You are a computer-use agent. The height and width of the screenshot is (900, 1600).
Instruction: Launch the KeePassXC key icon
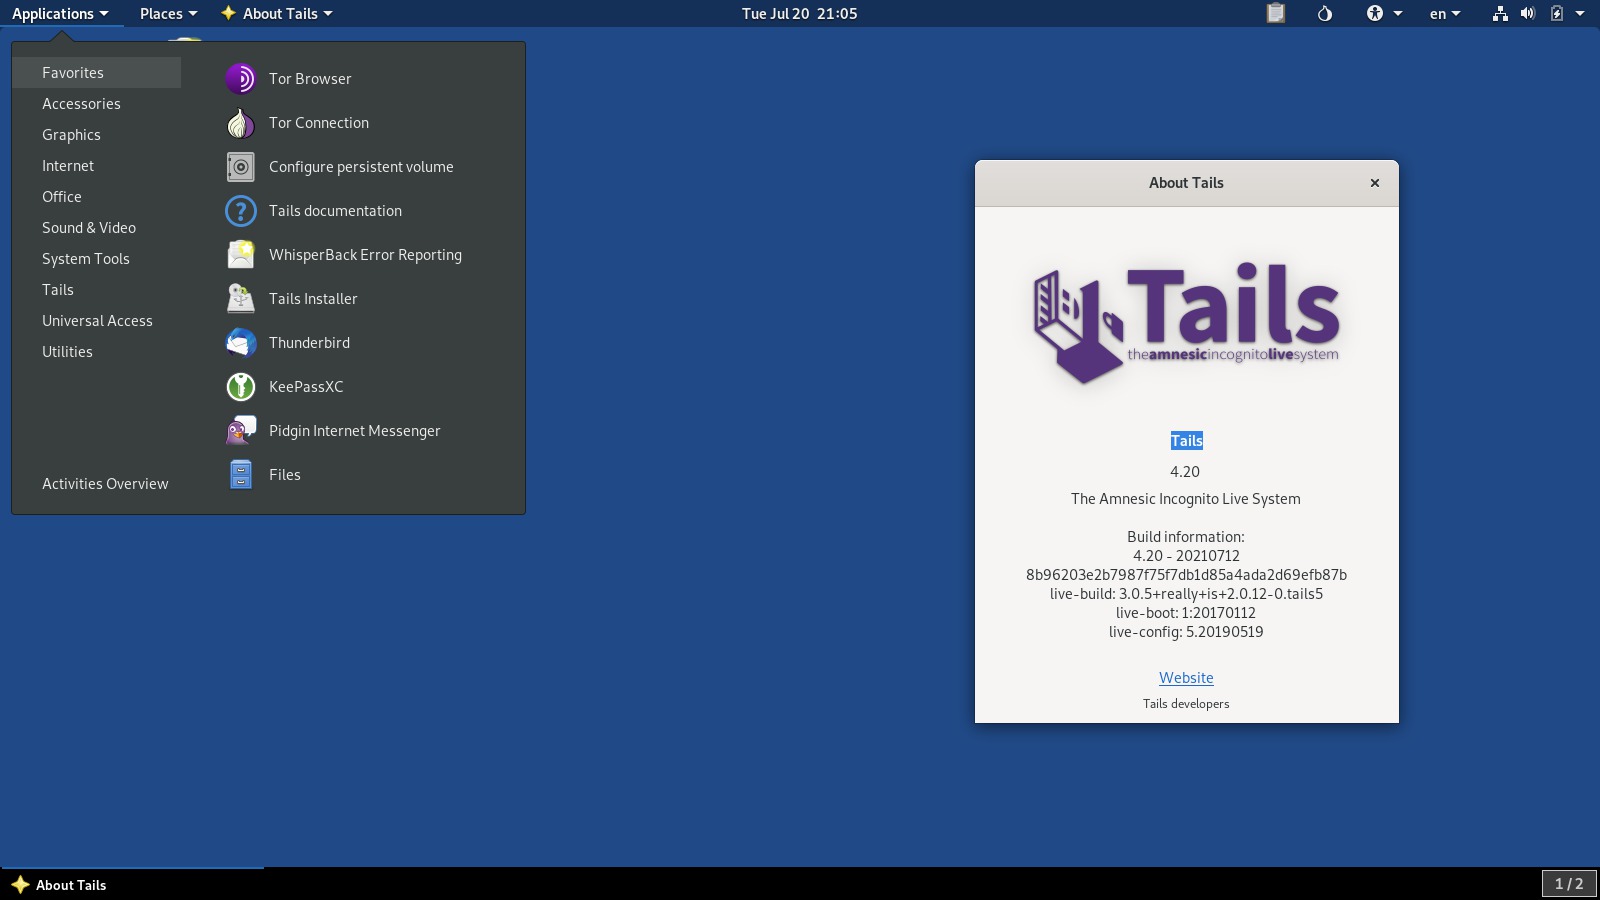pyautogui.click(x=240, y=386)
